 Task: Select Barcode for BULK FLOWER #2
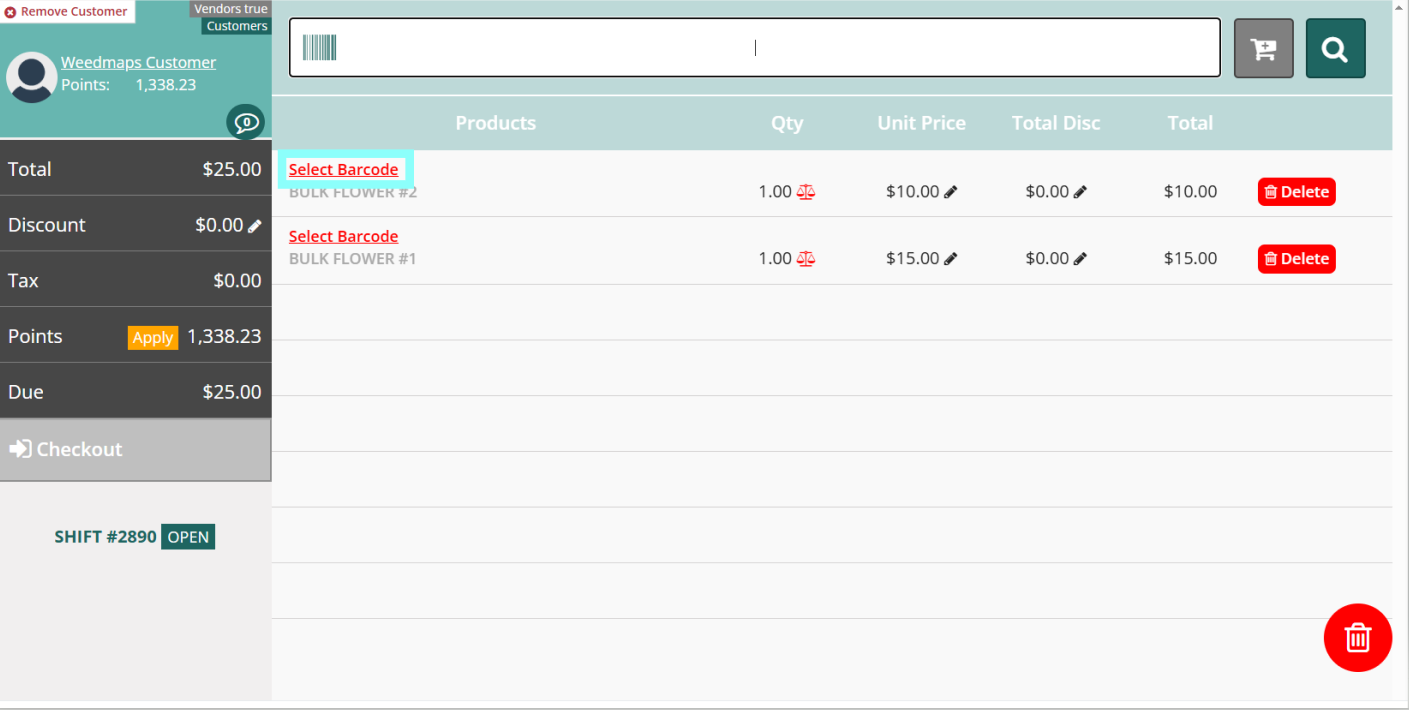click(343, 169)
